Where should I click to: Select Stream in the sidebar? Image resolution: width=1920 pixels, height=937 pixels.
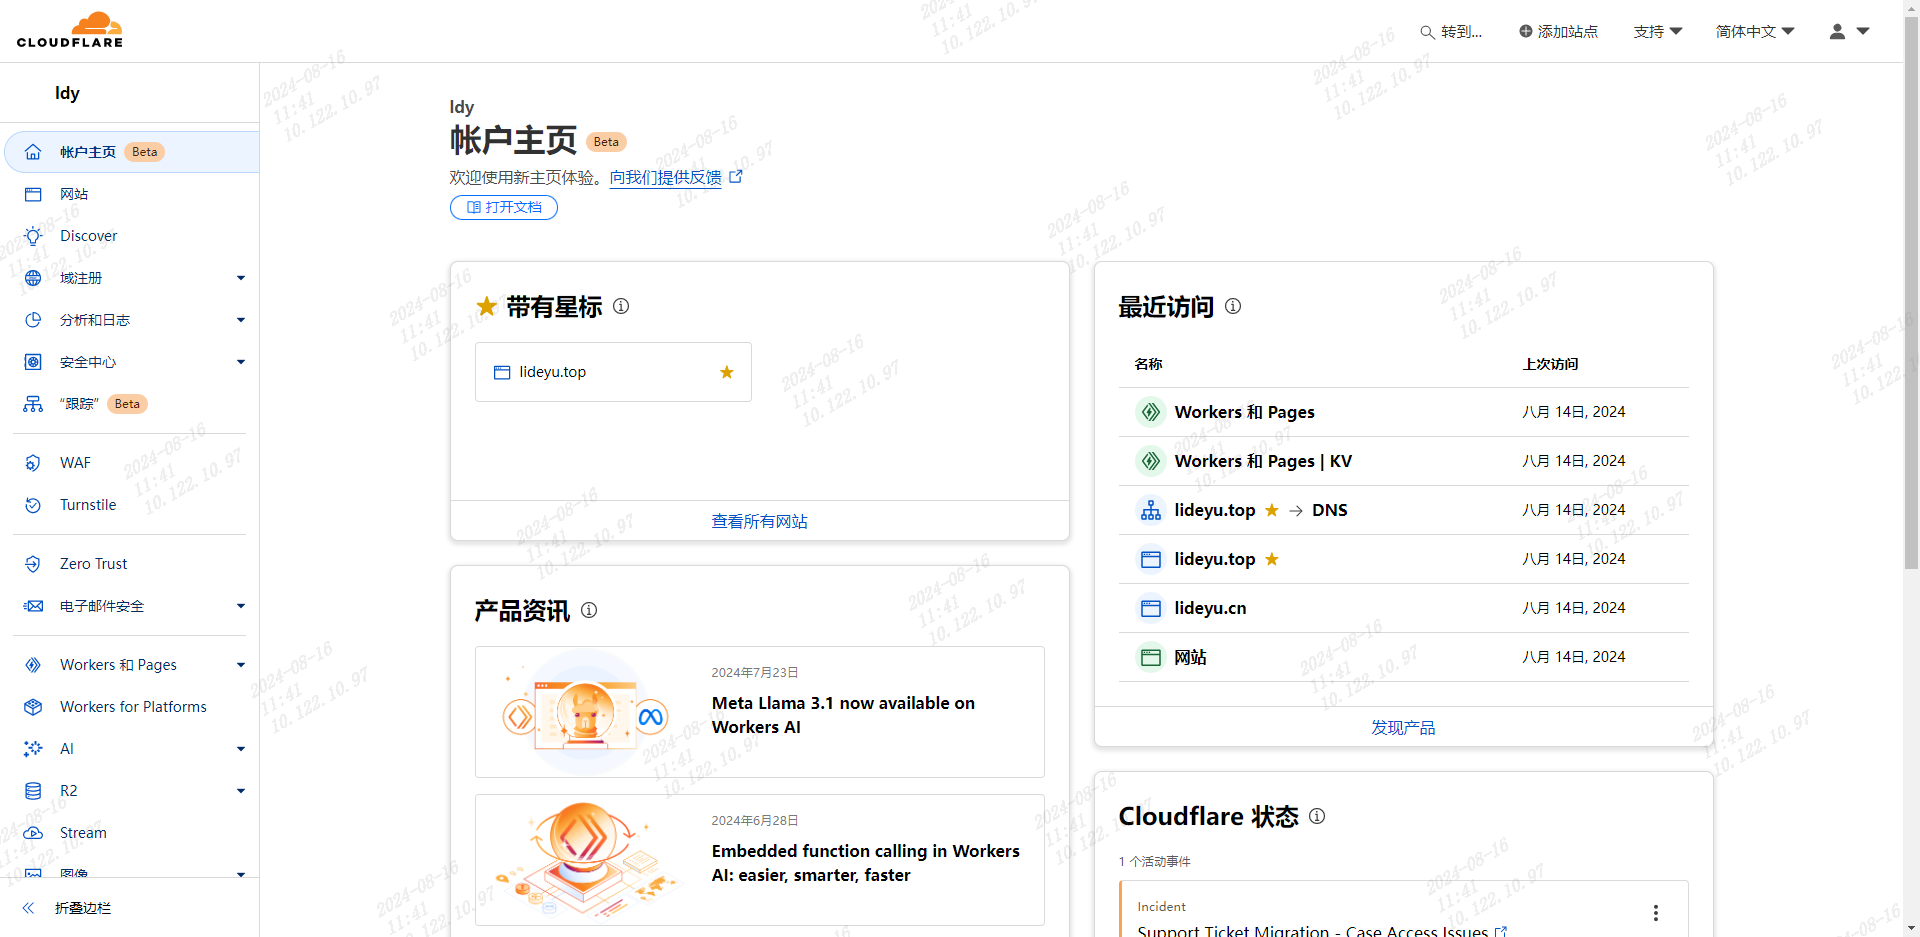(x=83, y=833)
